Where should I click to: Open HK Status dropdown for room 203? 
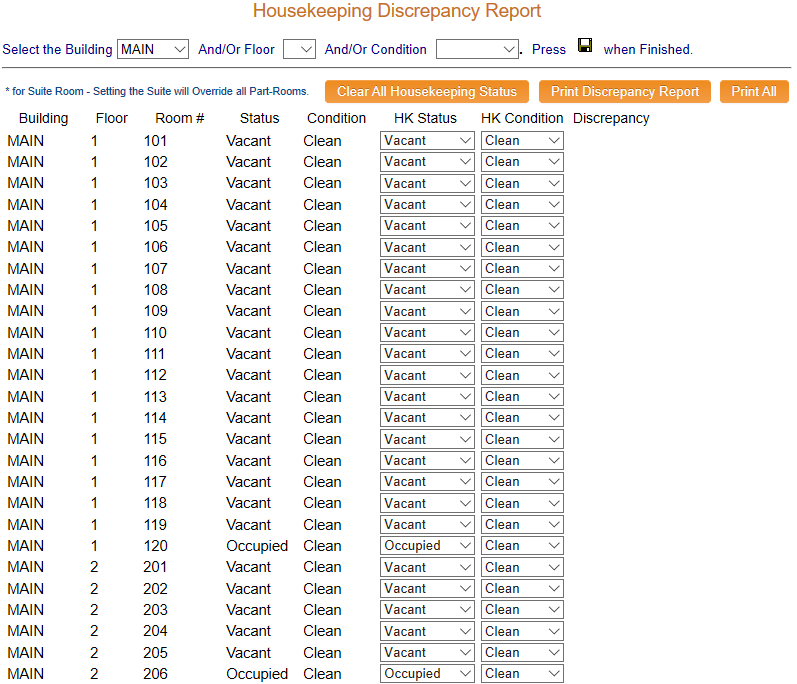click(427, 610)
